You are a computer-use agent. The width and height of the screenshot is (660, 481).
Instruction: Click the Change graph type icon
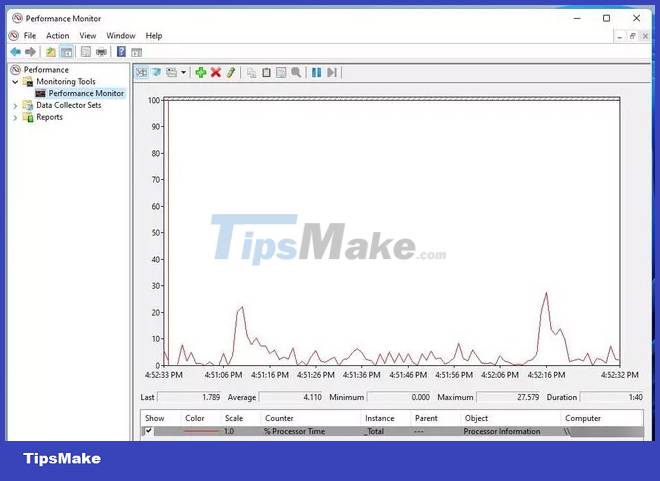171,73
